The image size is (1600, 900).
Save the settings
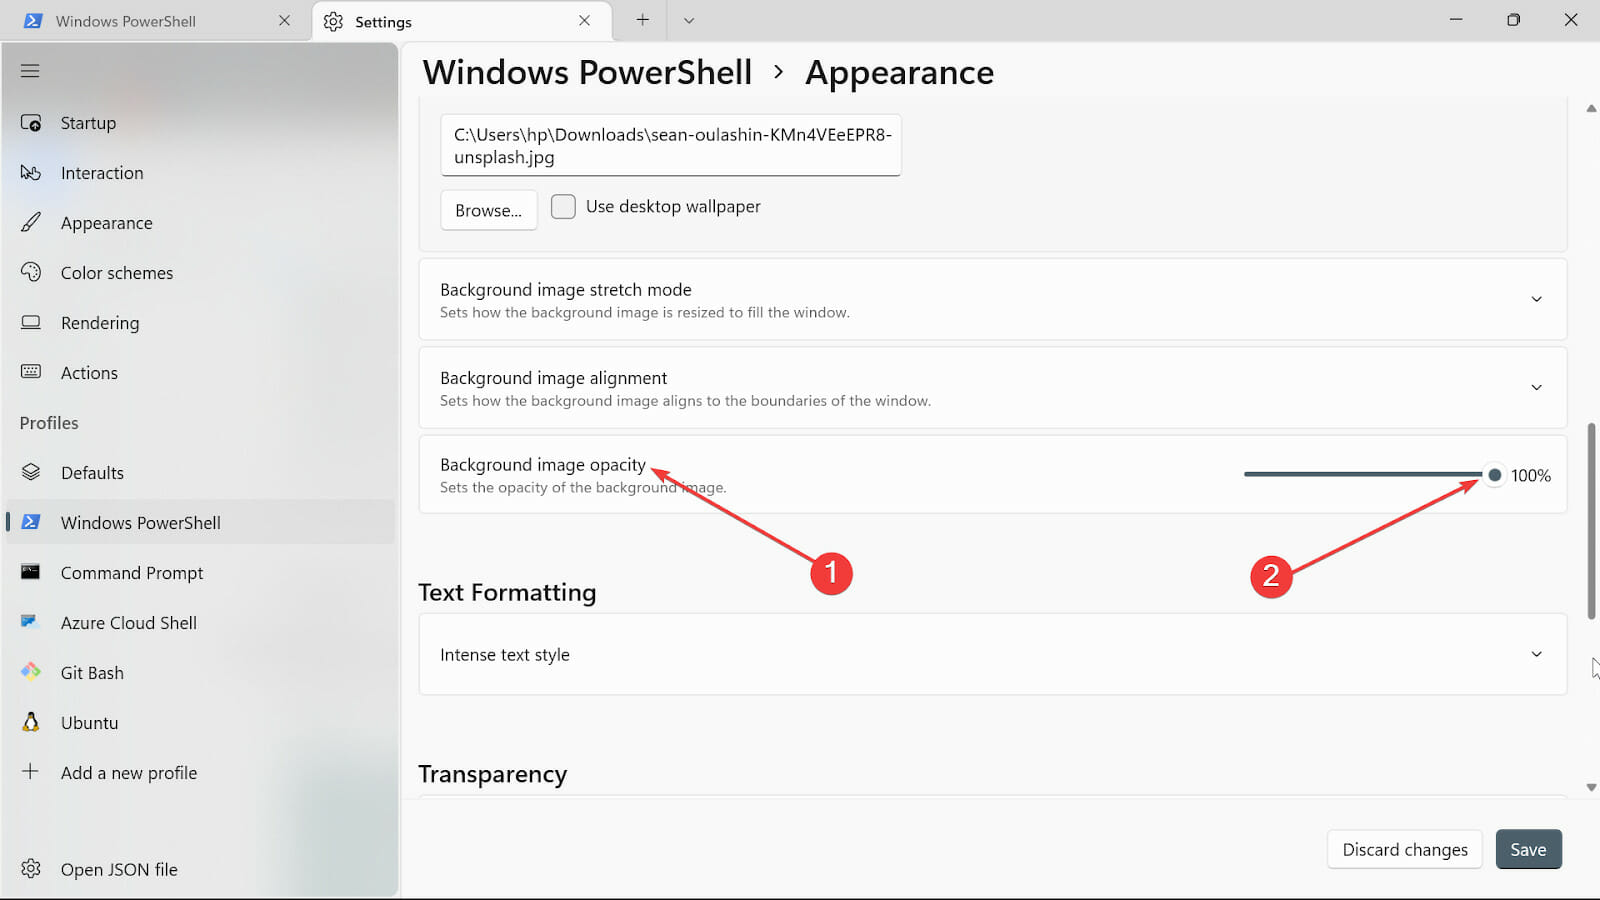(x=1528, y=849)
